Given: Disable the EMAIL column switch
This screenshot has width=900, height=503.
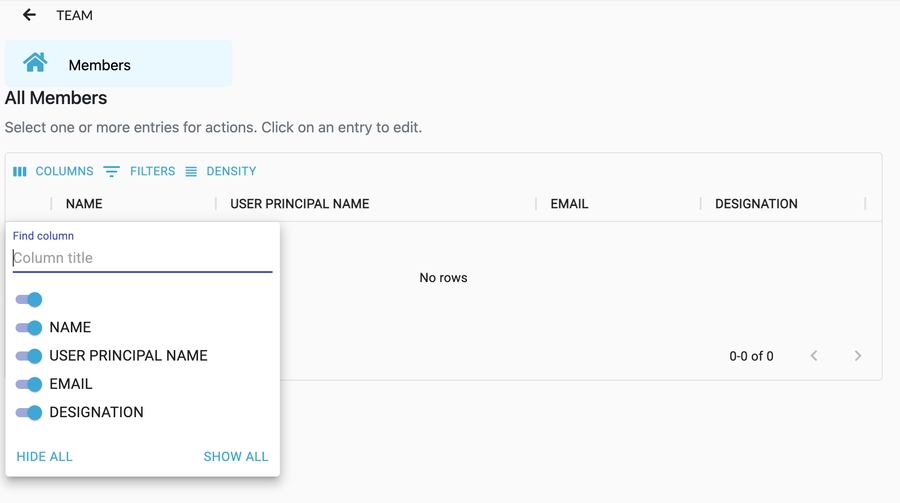Looking at the screenshot, I should [x=29, y=384].
